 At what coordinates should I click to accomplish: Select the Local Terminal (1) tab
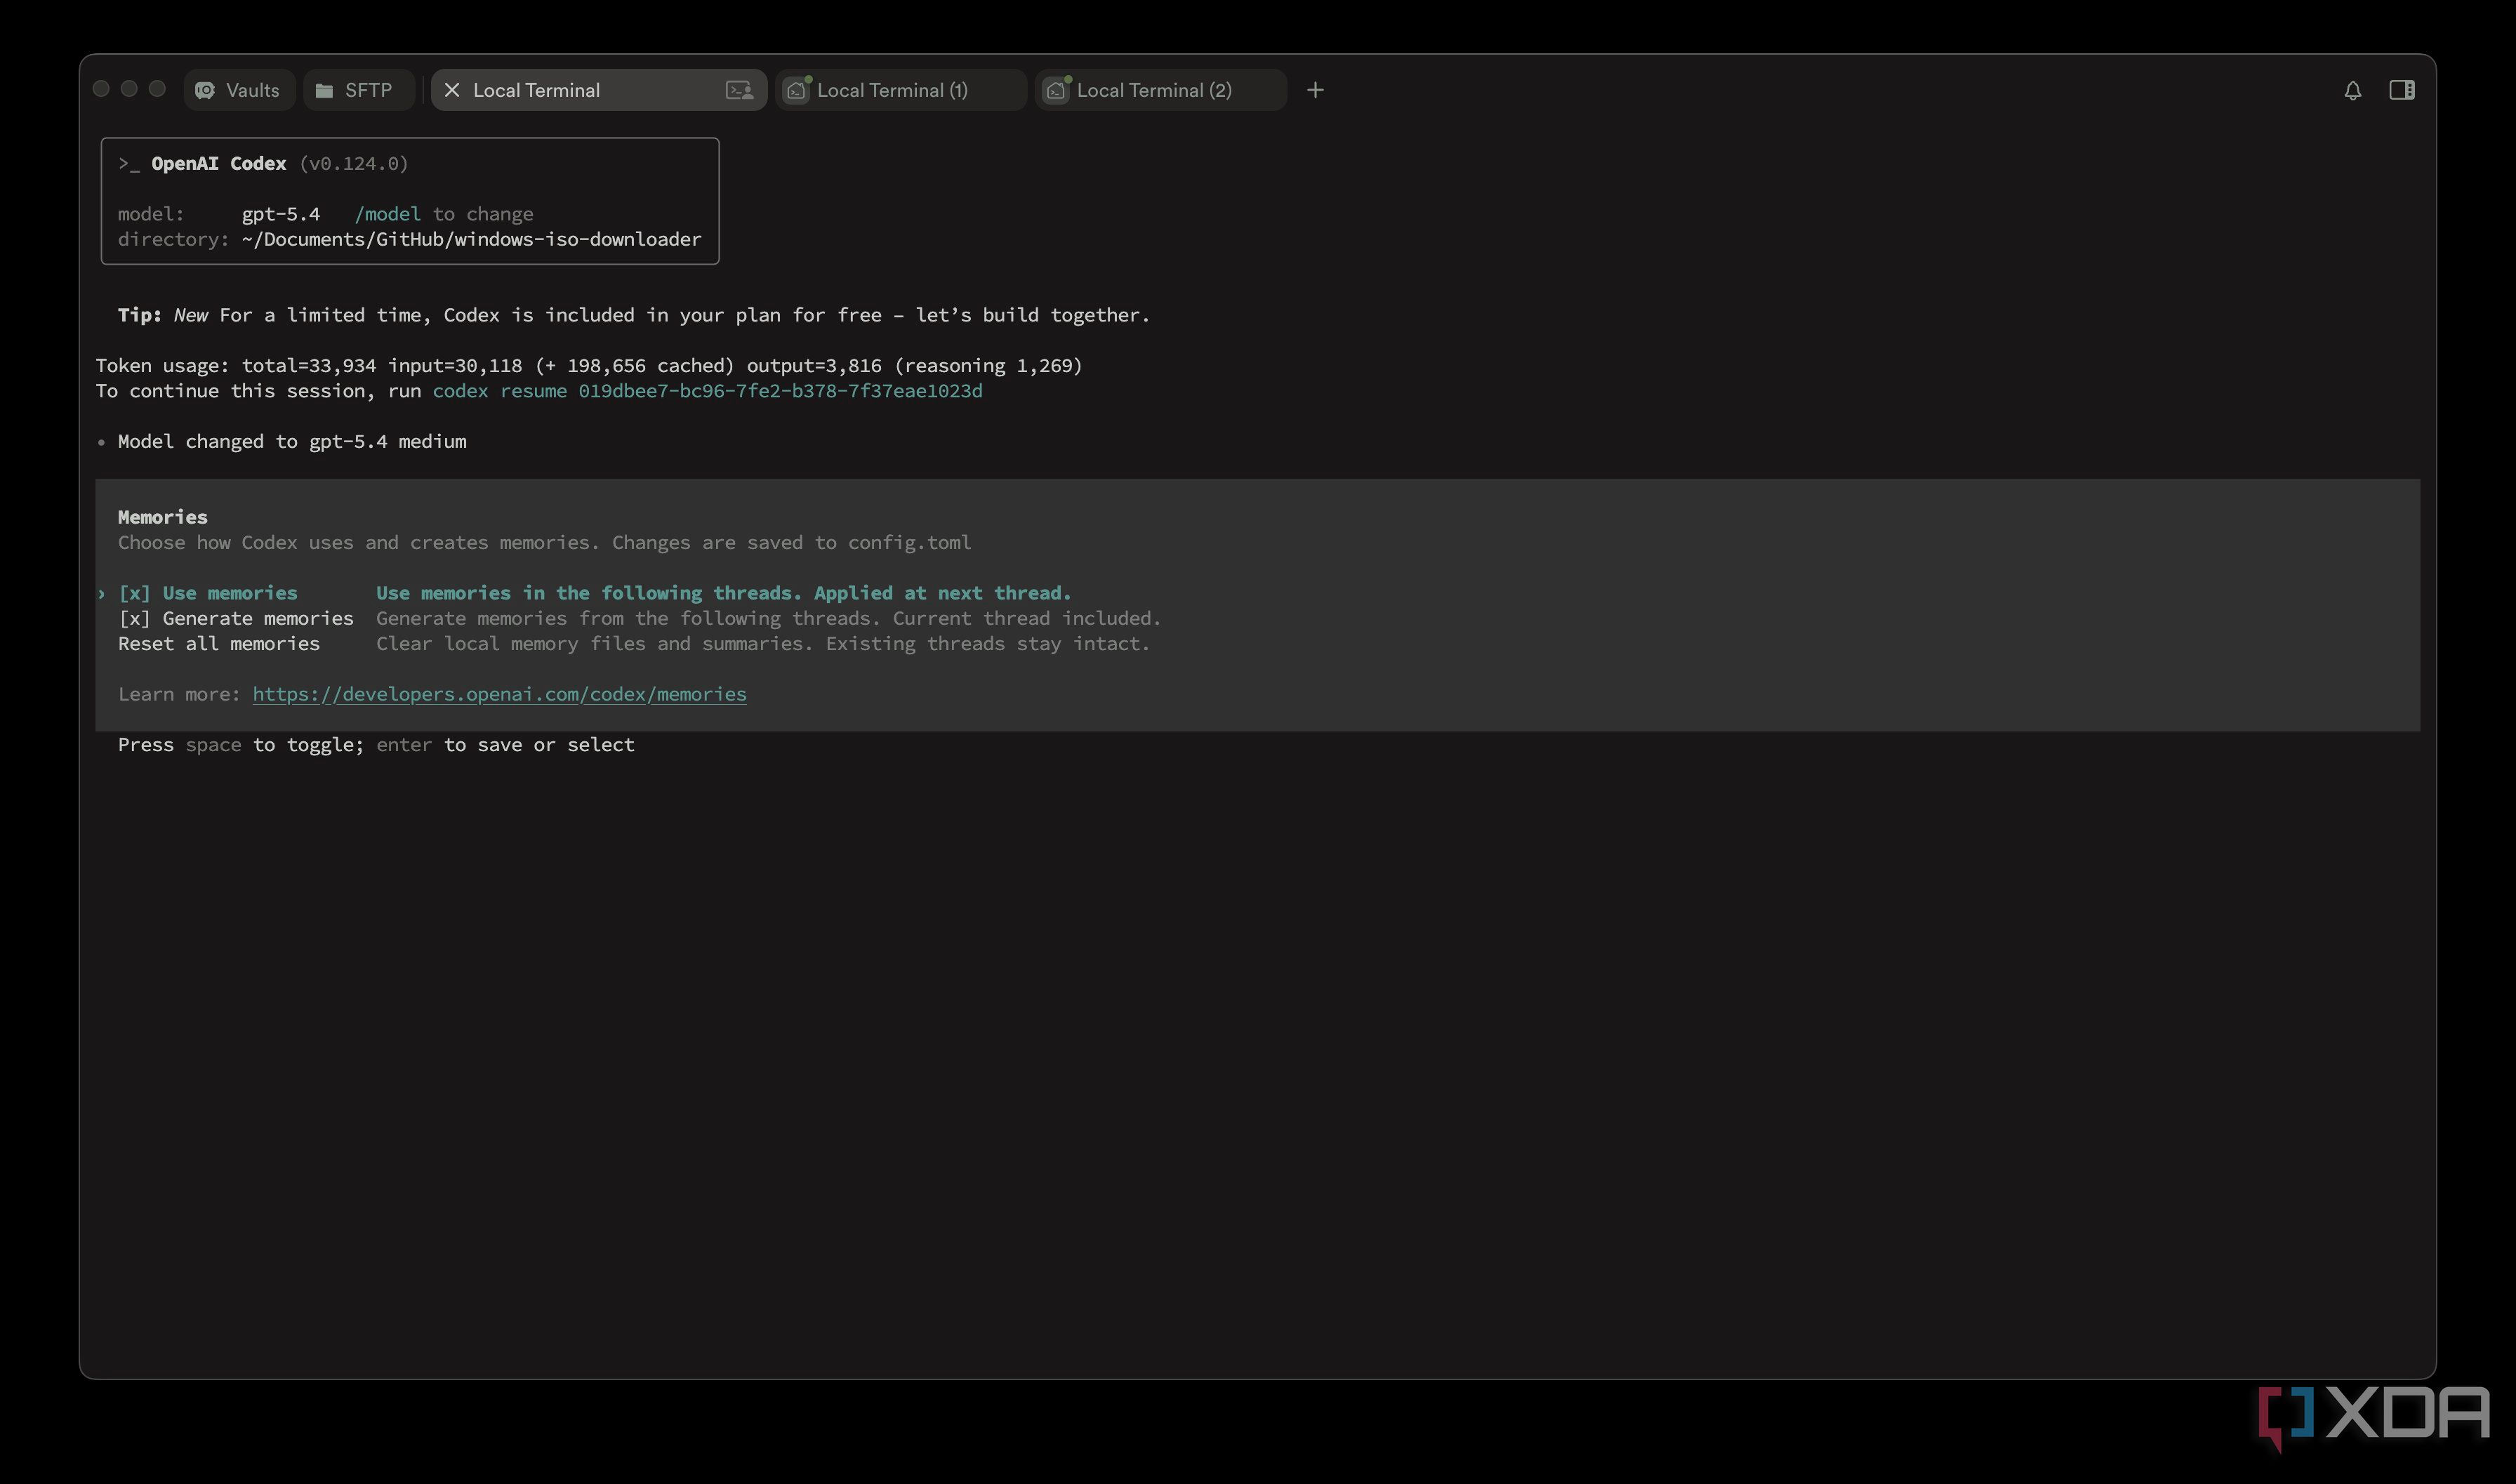[900, 90]
